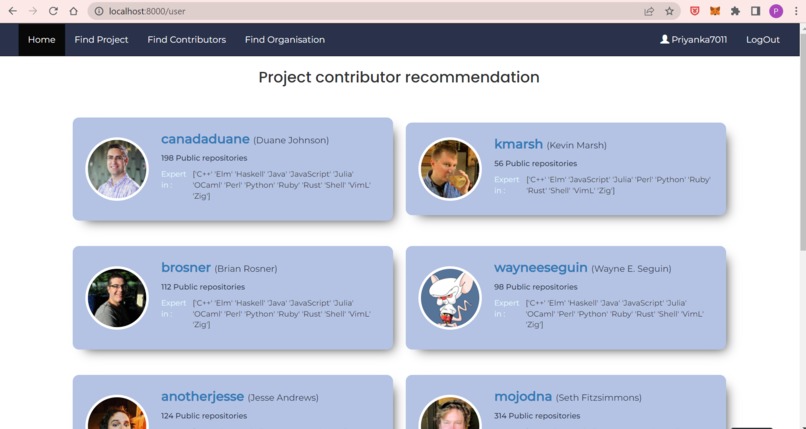Image resolution: width=806 pixels, height=429 pixels.
Task: Click '(Brian Rosner)' name text
Action: click(246, 269)
